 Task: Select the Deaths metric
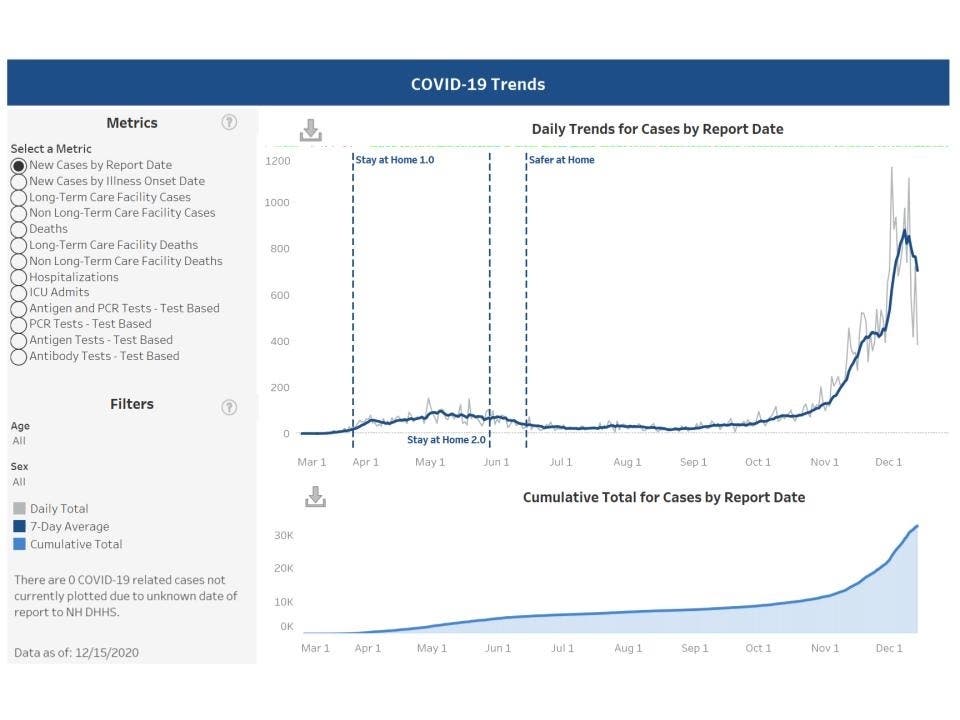17,229
